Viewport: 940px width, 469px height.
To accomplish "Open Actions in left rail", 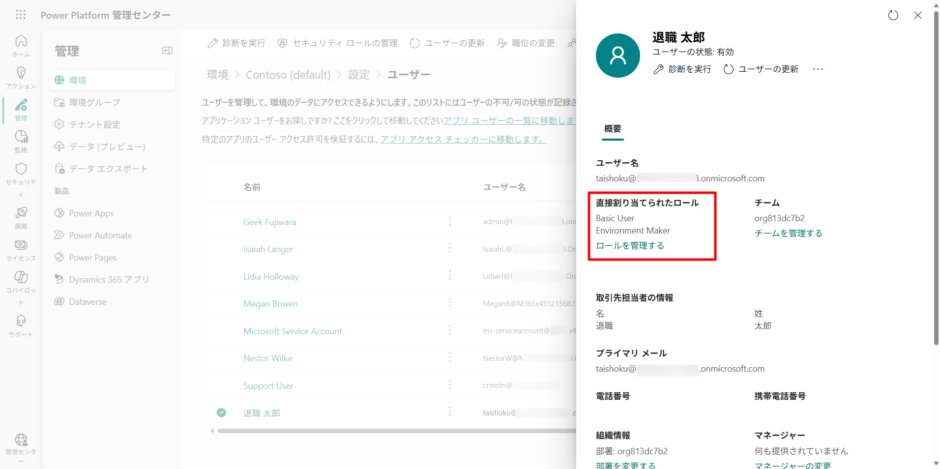I will (20, 77).
